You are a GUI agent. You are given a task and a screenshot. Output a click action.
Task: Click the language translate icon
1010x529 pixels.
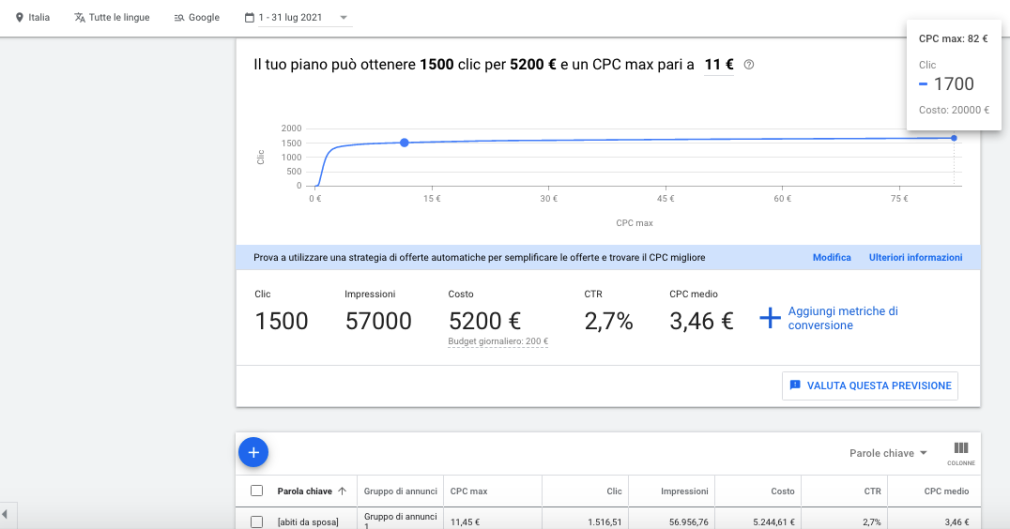[x=80, y=18]
